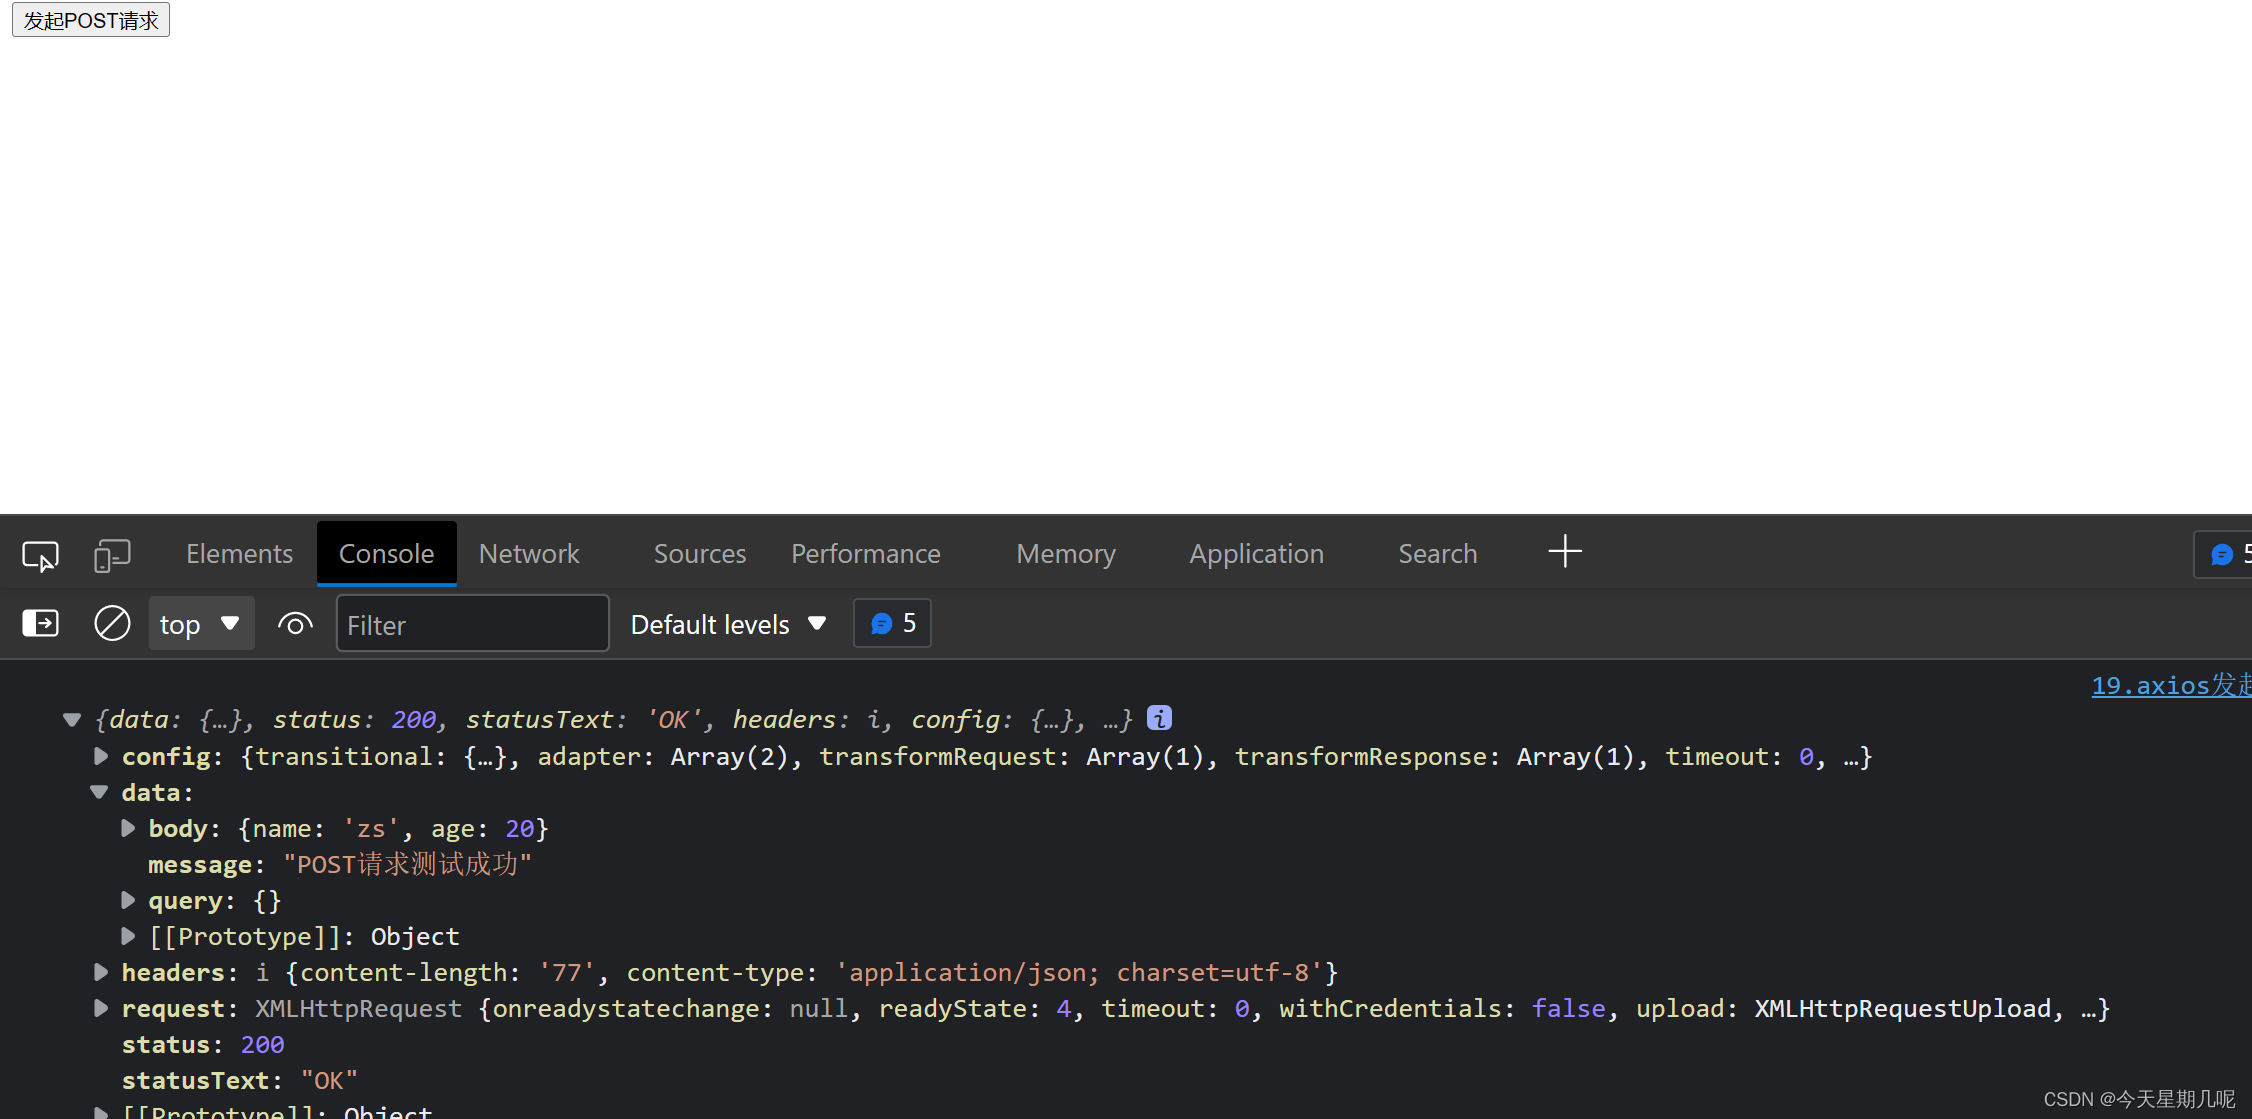Image resolution: width=2252 pixels, height=1119 pixels.
Task: Click the plus icon to add tab
Action: tap(1565, 552)
